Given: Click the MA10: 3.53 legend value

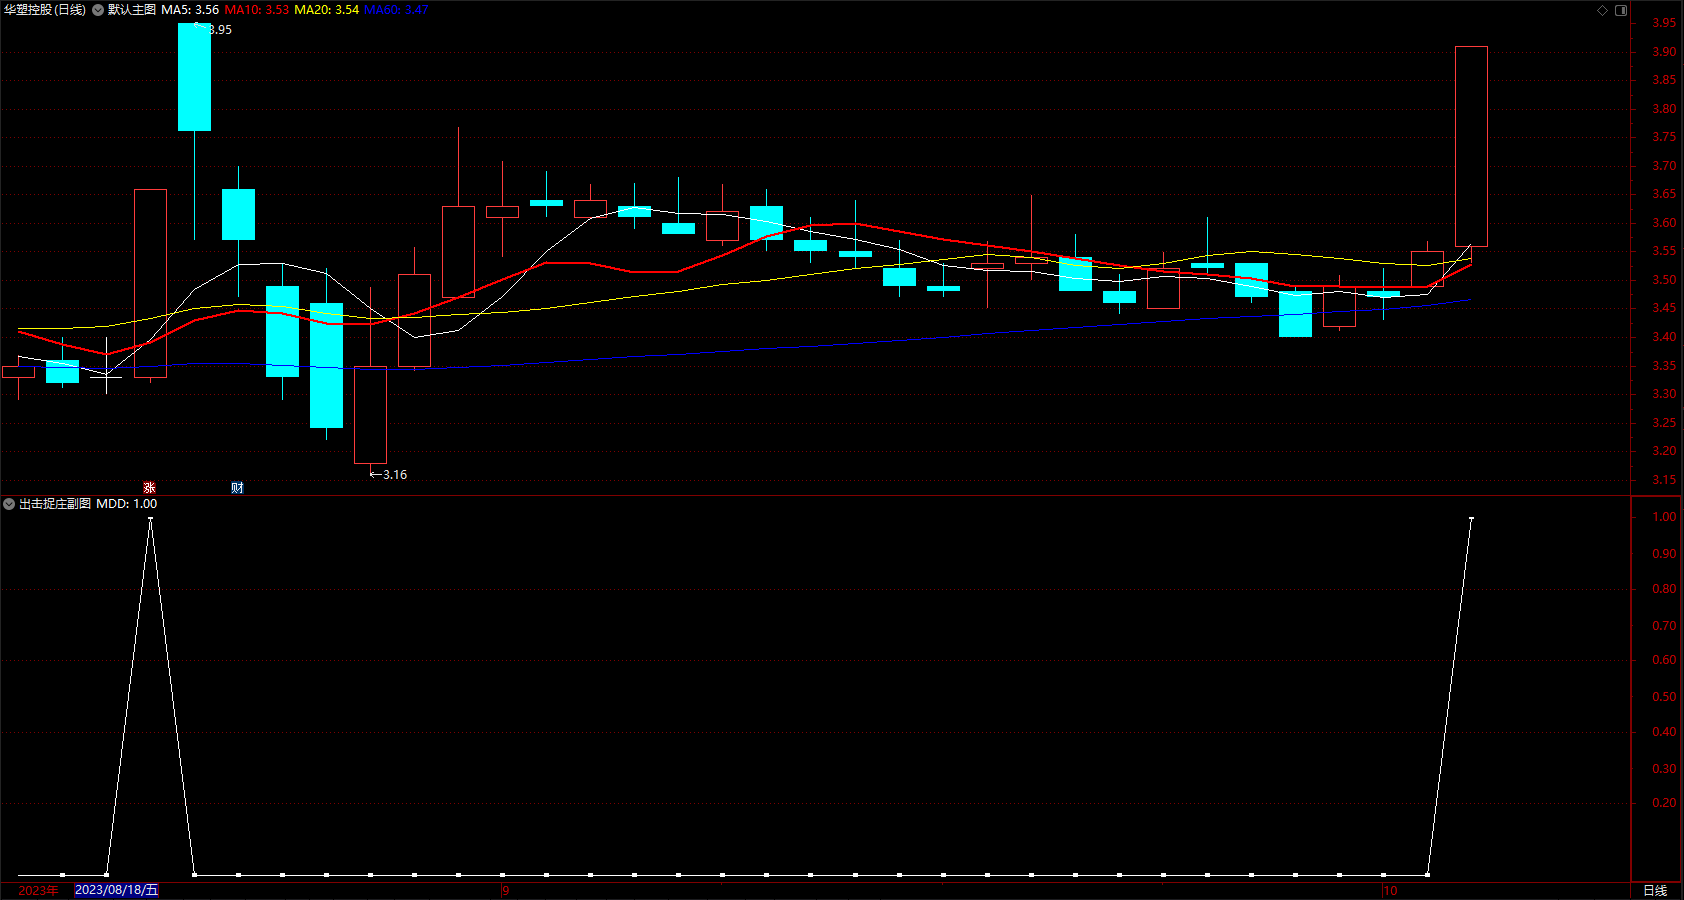Looking at the screenshot, I should pyautogui.click(x=256, y=10).
